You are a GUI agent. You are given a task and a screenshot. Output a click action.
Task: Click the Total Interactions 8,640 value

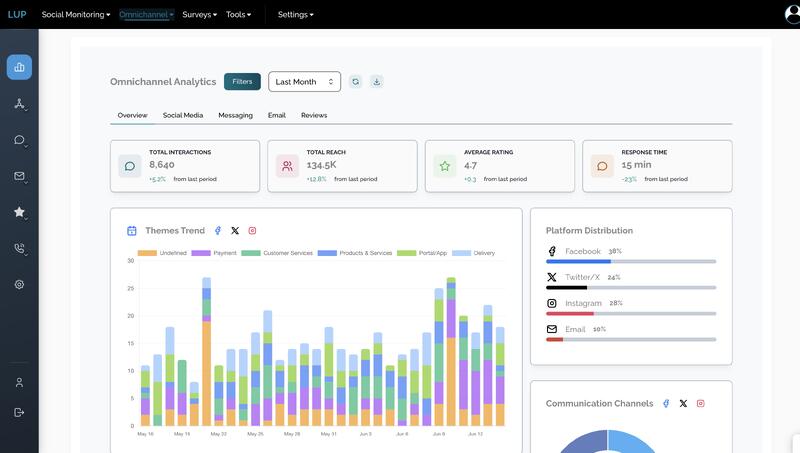(162, 165)
